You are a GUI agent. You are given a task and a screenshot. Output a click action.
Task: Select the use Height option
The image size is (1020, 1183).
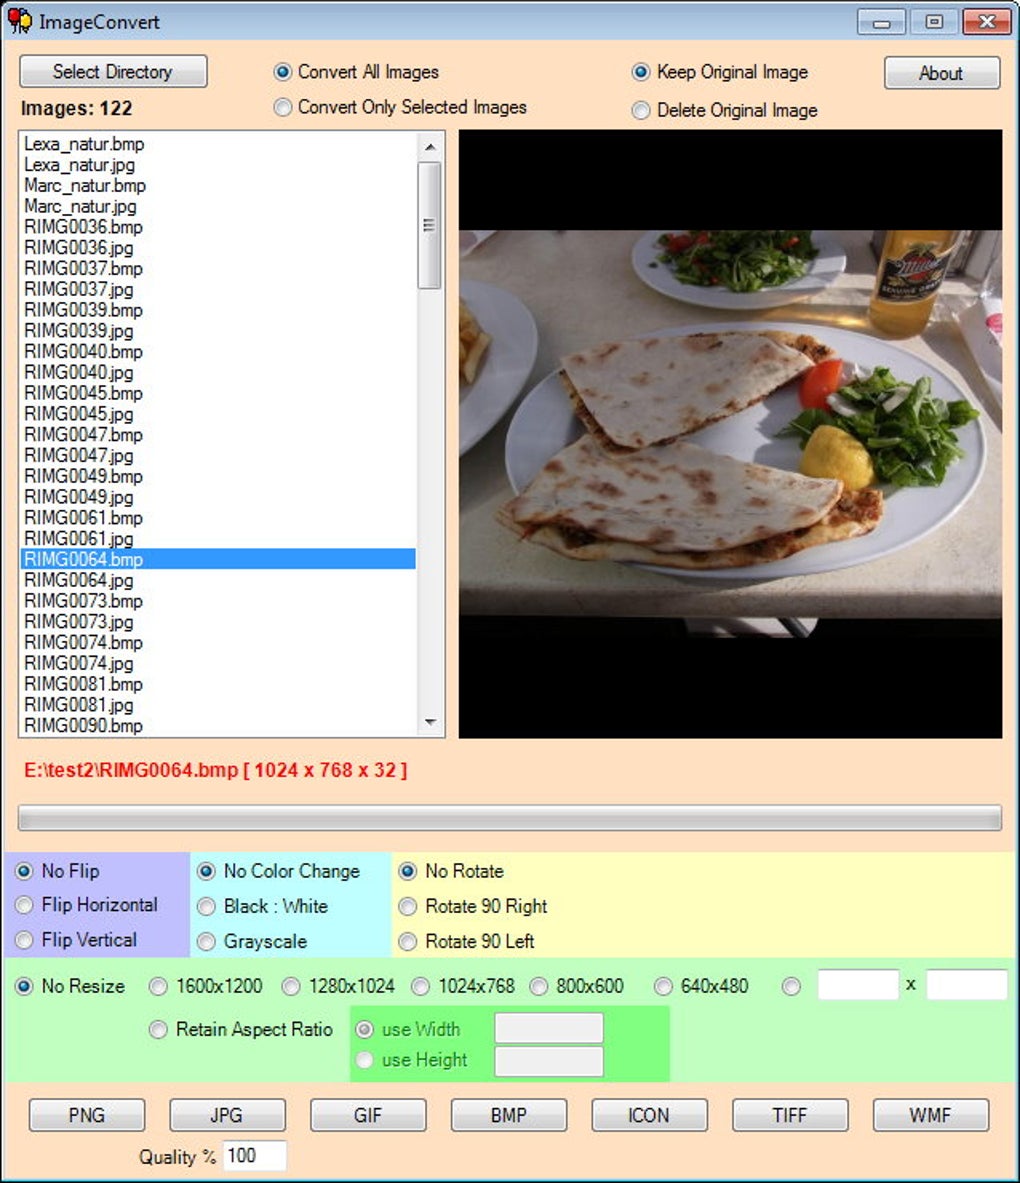[x=365, y=1060]
